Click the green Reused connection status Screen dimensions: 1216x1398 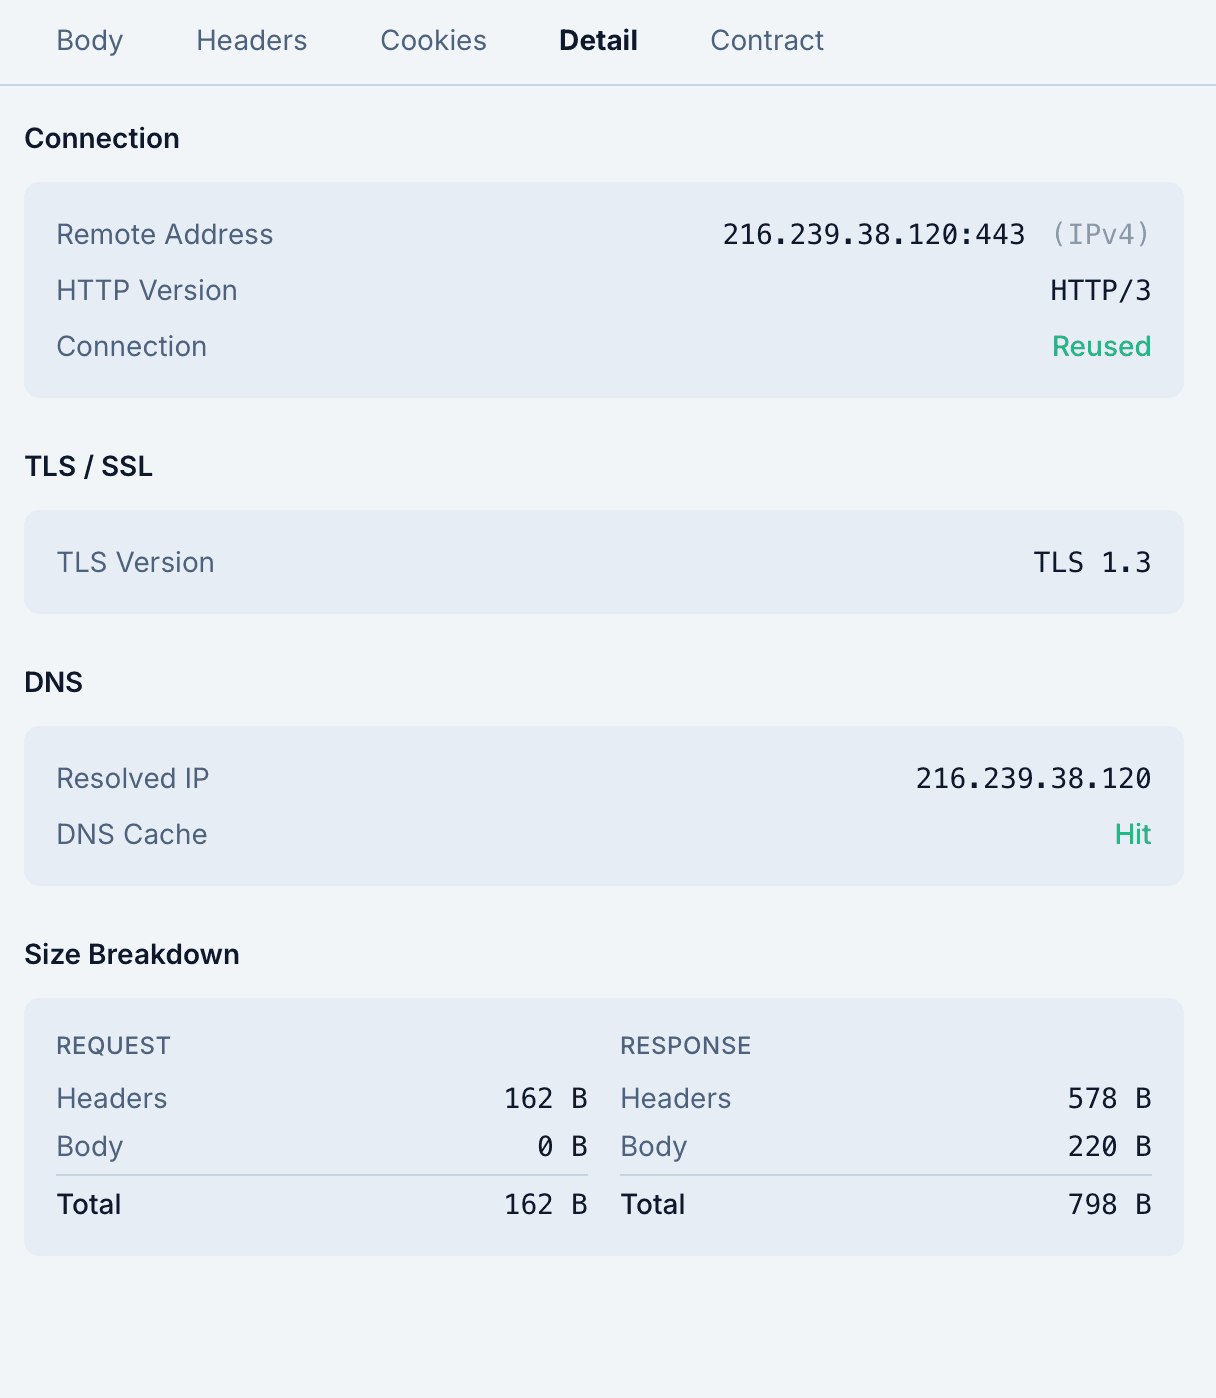1101,346
